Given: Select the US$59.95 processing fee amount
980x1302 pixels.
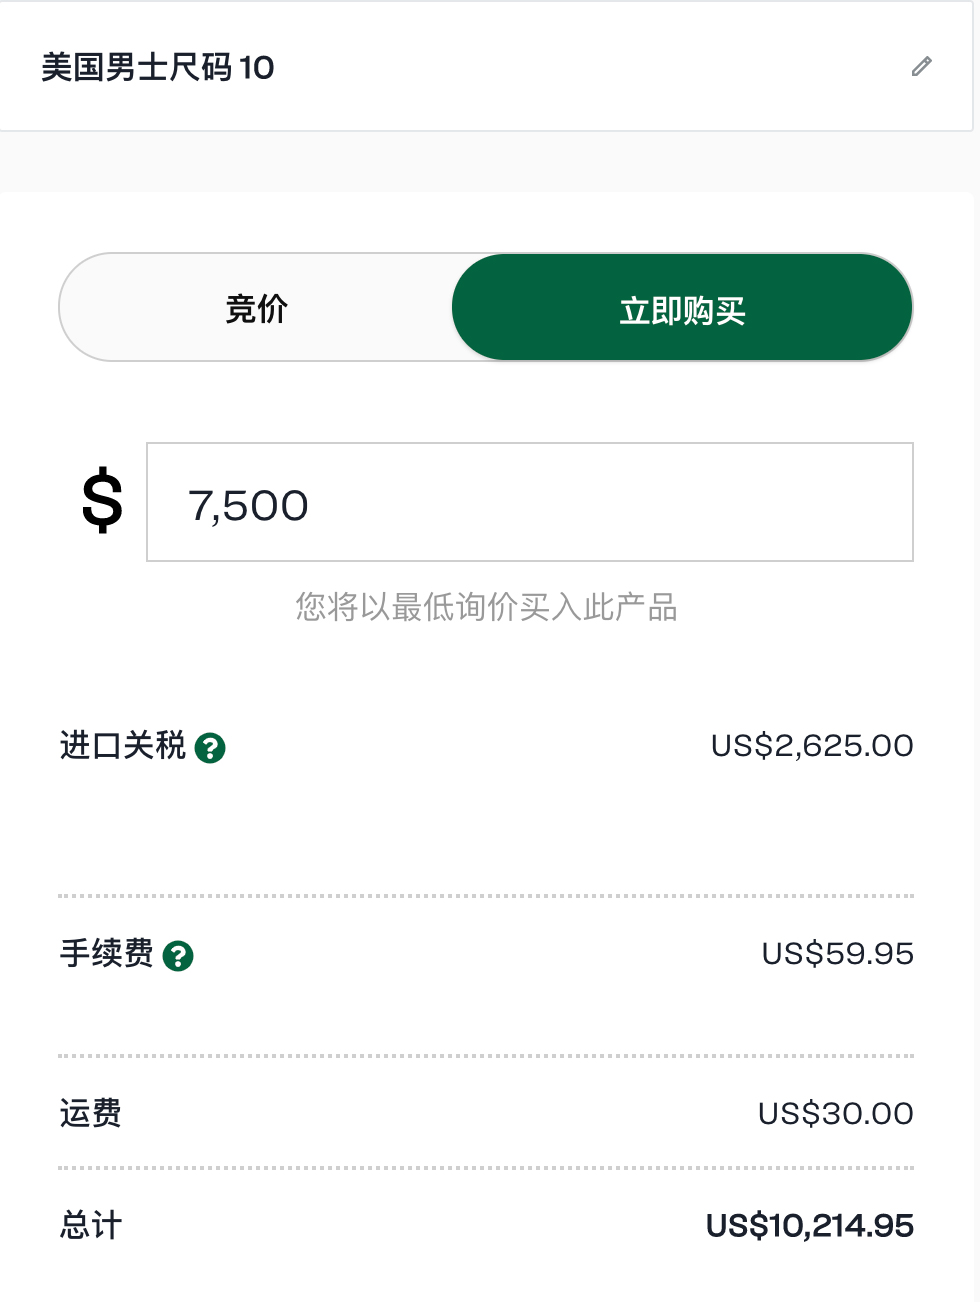Looking at the screenshot, I should (837, 954).
